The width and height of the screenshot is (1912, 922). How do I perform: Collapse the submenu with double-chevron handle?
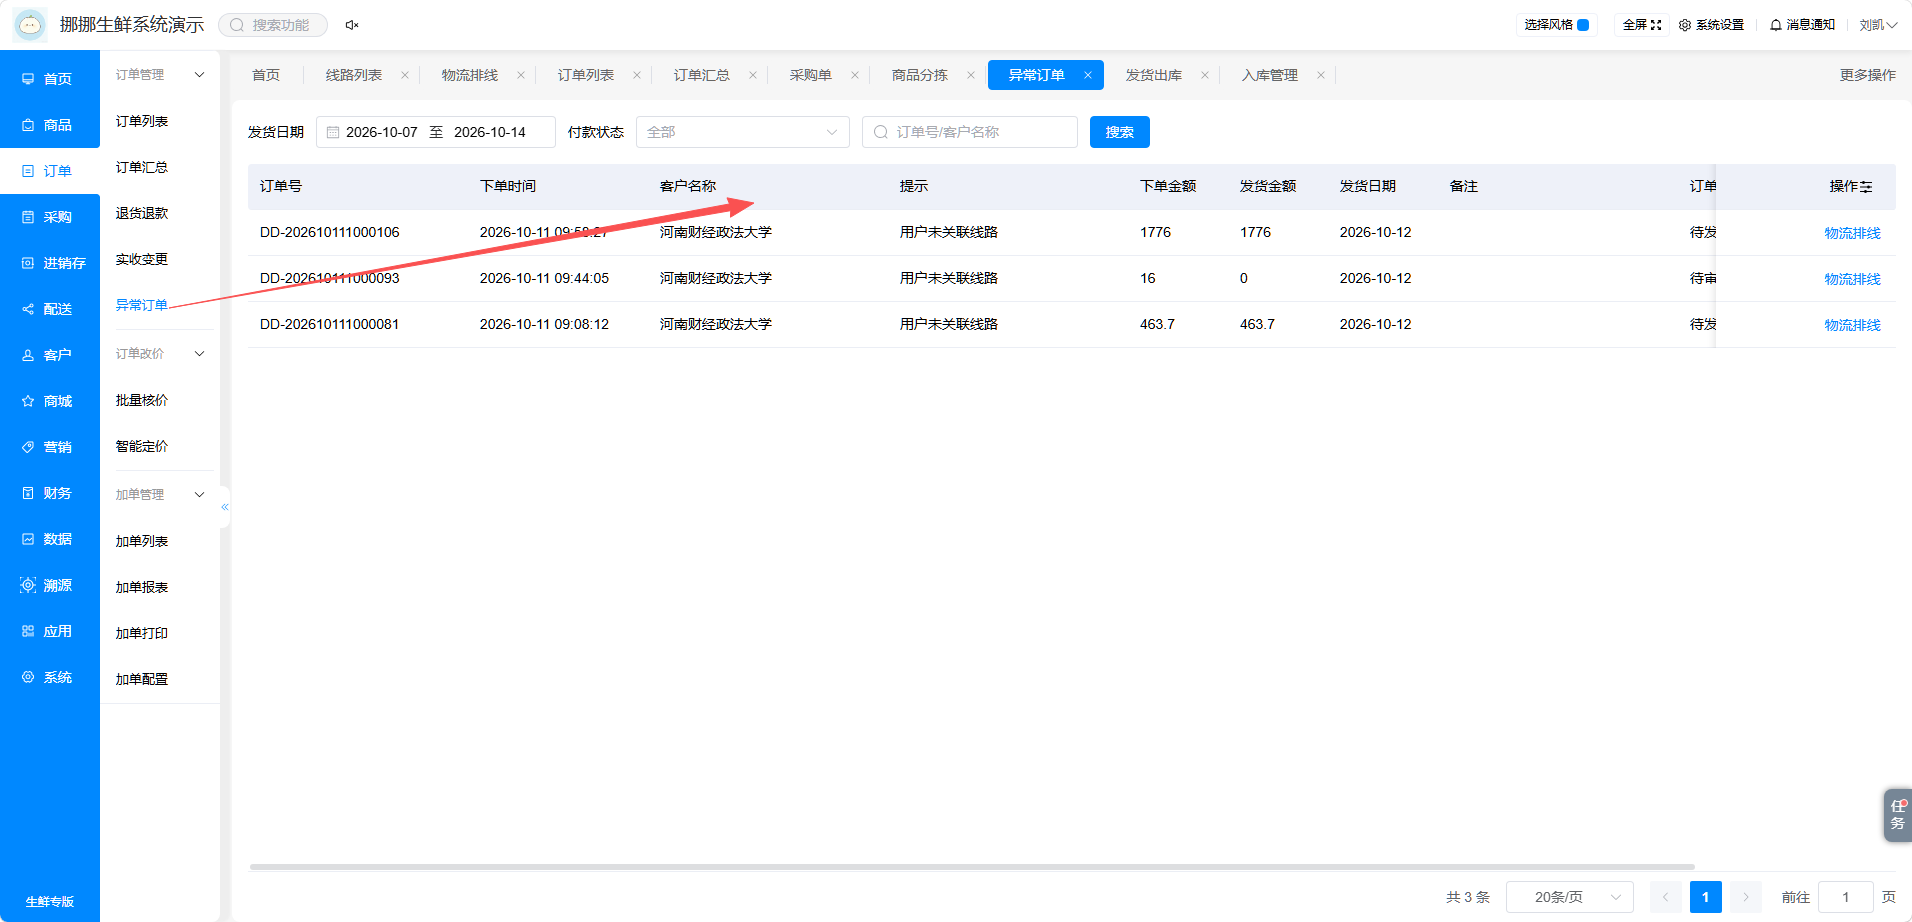pos(225,507)
